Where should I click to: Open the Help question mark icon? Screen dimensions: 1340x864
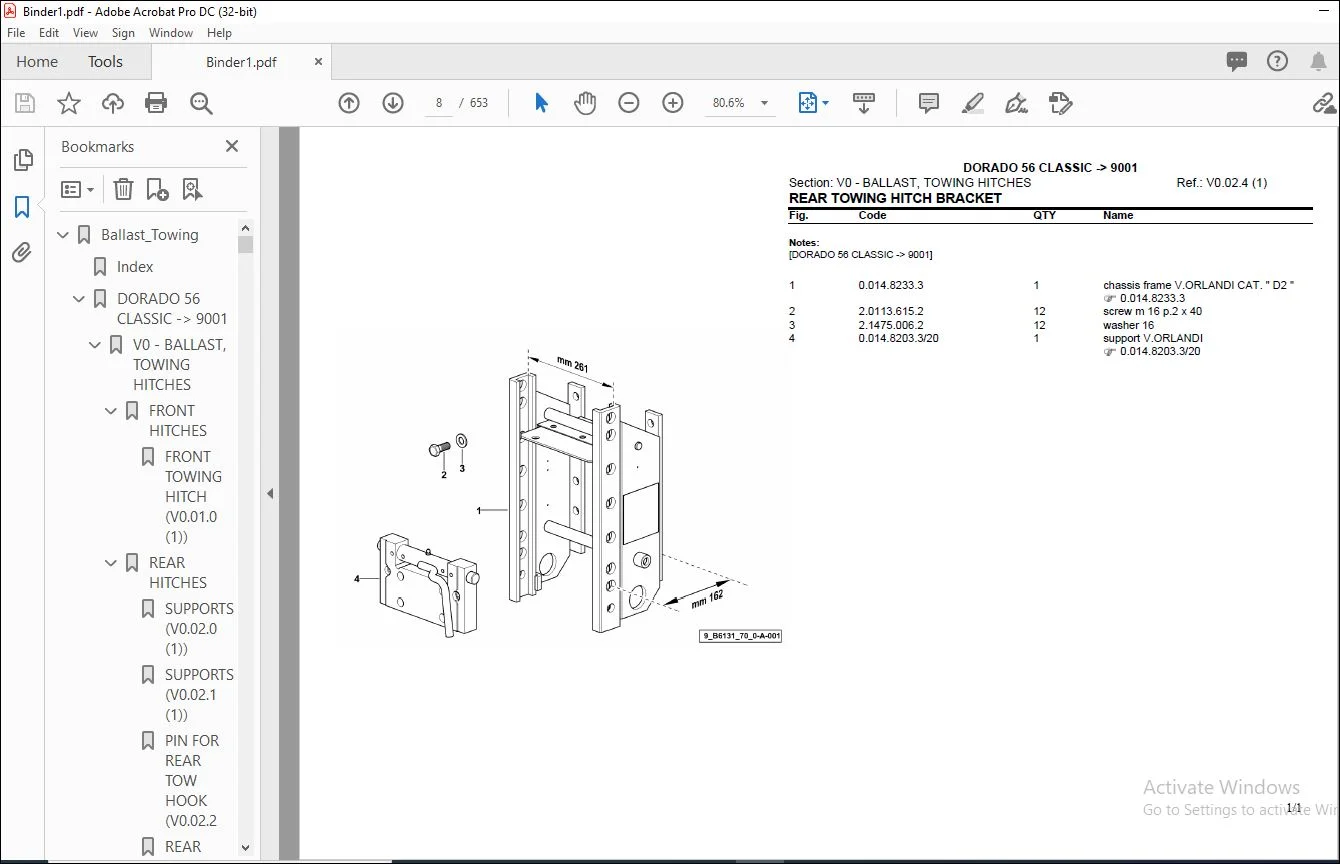pyautogui.click(x=1277, y=61)
